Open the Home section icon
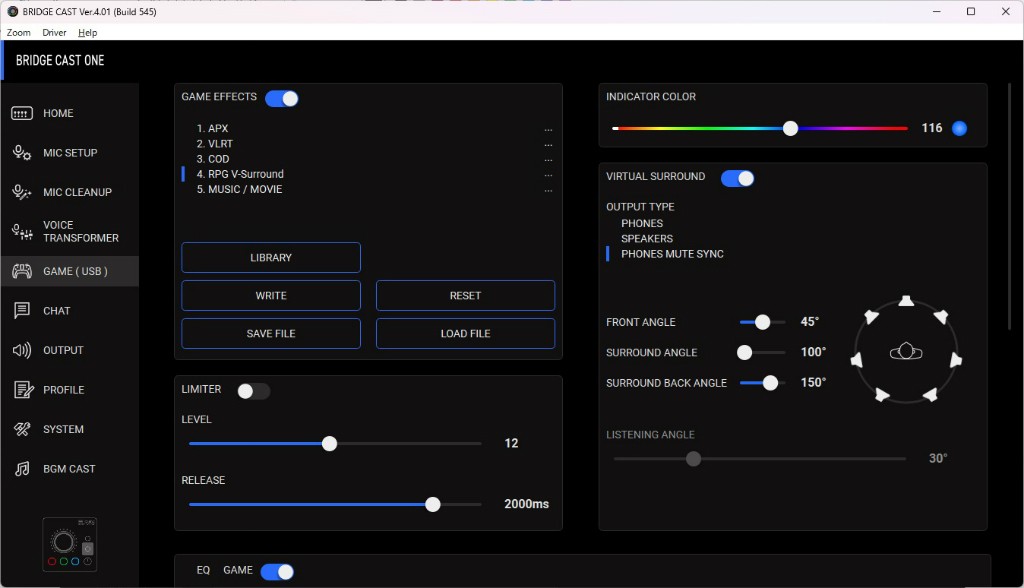Viewport: 1024px width, 588px height. (x=22, y=114)
